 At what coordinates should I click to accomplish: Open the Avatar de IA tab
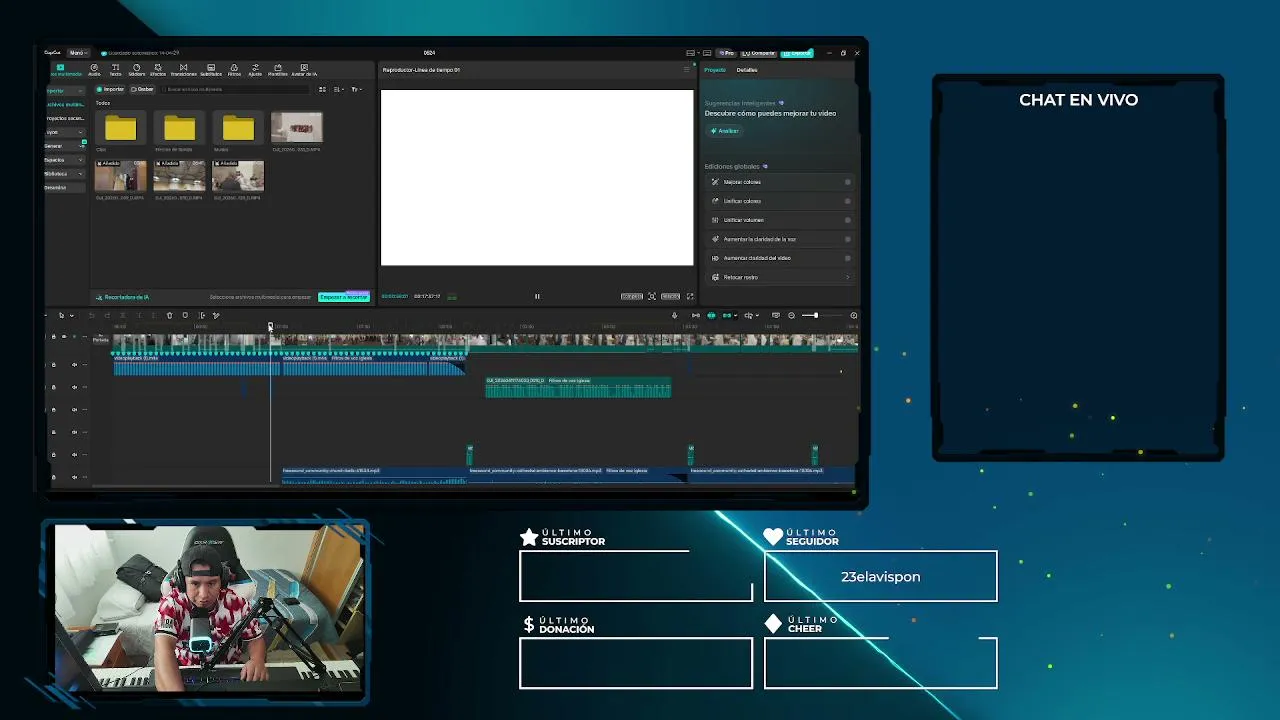[x=304, y=70]
